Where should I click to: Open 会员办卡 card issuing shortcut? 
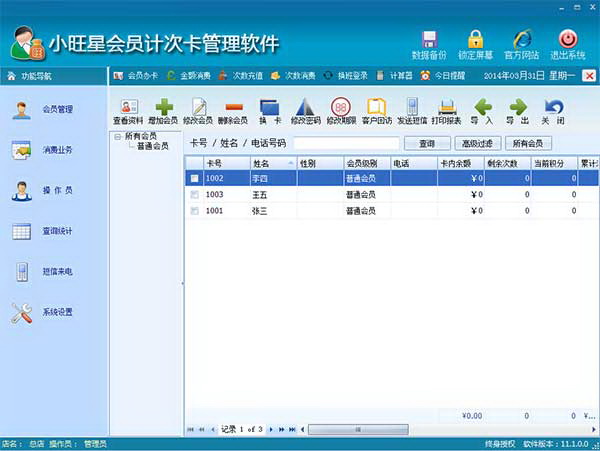[135, 76]
